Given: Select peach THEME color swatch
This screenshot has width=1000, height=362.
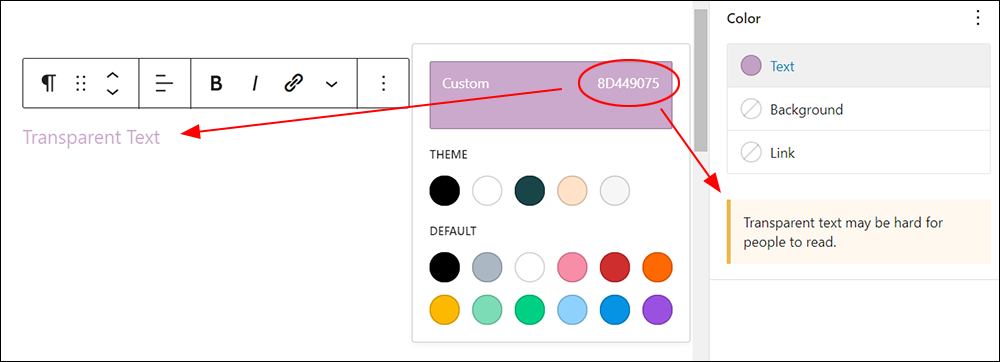Looking at the screenshot, I should point(572,191).
